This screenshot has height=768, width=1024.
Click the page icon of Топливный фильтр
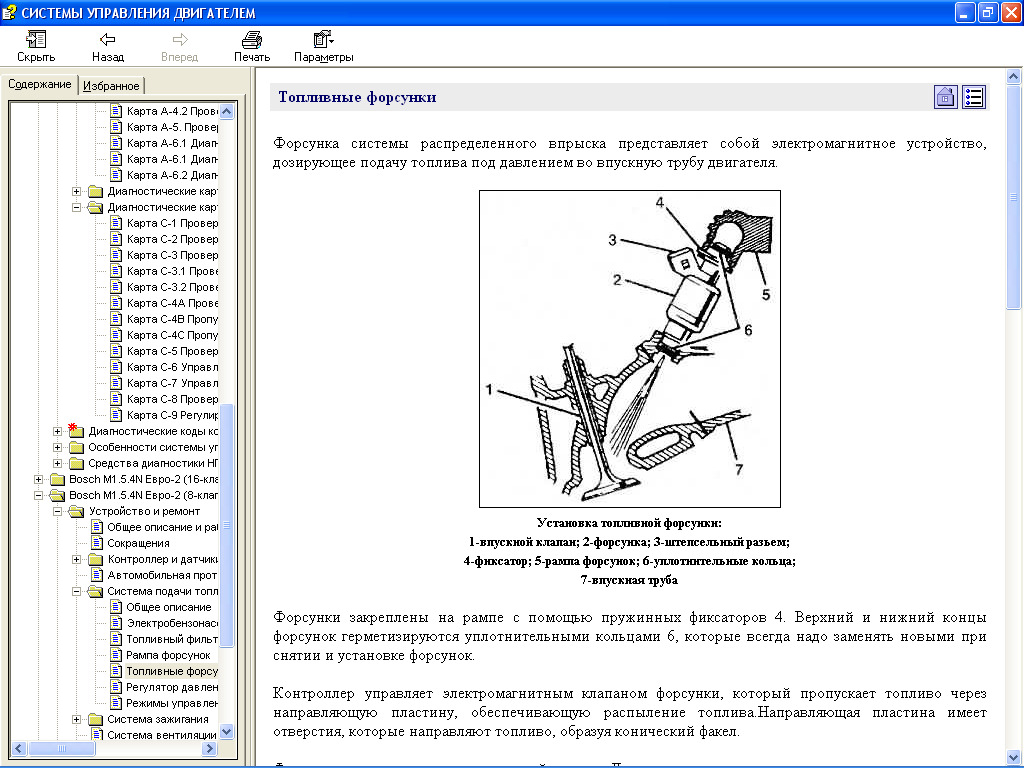[x=116, y=639]
